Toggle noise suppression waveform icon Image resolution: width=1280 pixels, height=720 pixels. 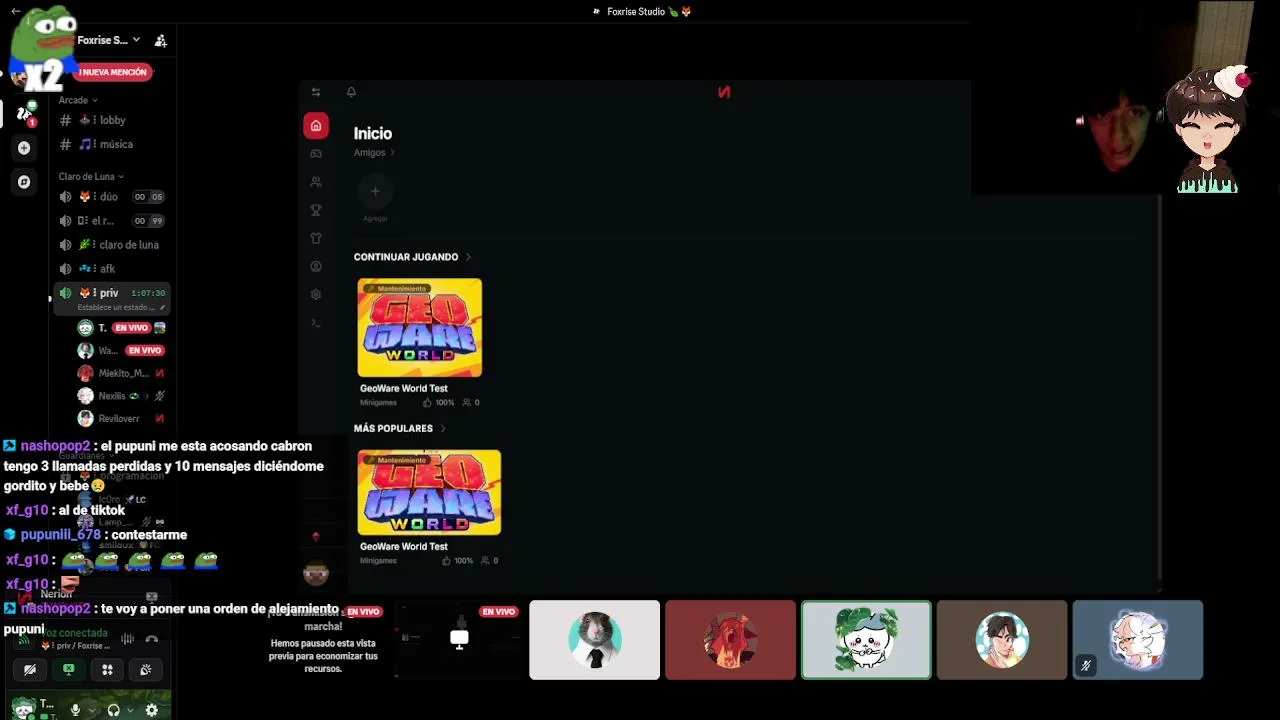coord(127,639)
